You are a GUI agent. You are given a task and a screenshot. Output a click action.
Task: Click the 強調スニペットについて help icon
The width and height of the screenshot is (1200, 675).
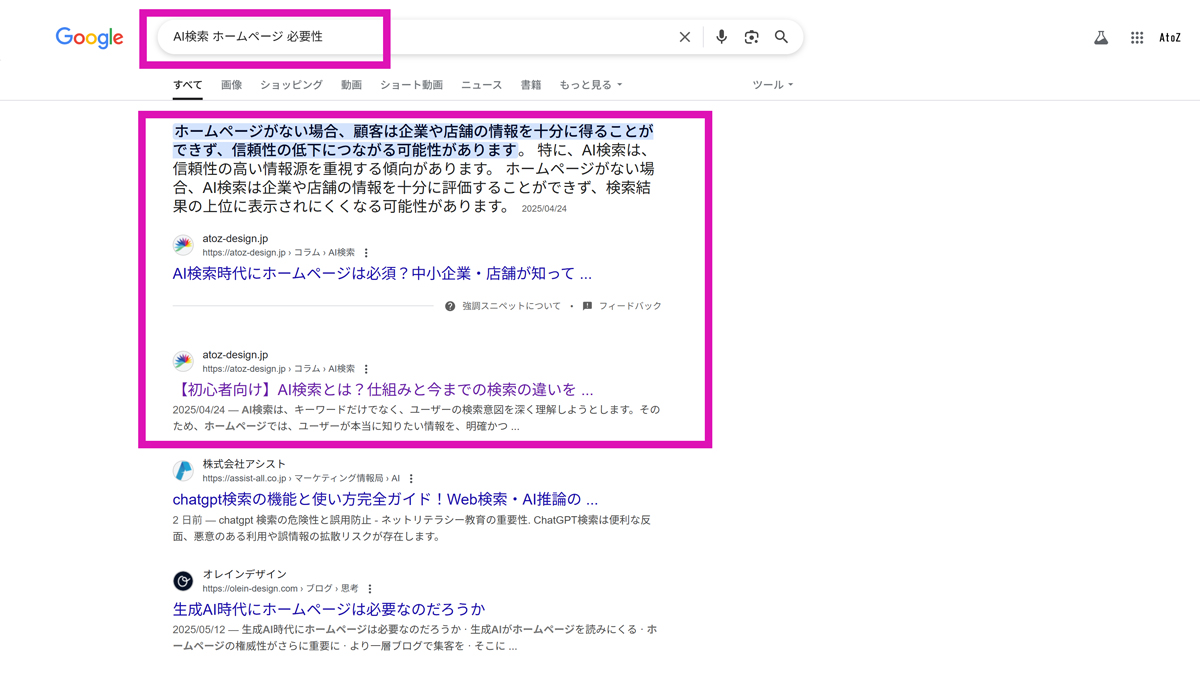click(450, 306)
